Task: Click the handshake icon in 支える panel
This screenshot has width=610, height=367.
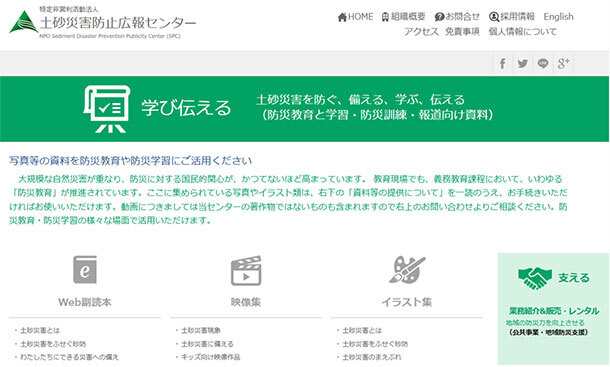Action: coord(535,278)
